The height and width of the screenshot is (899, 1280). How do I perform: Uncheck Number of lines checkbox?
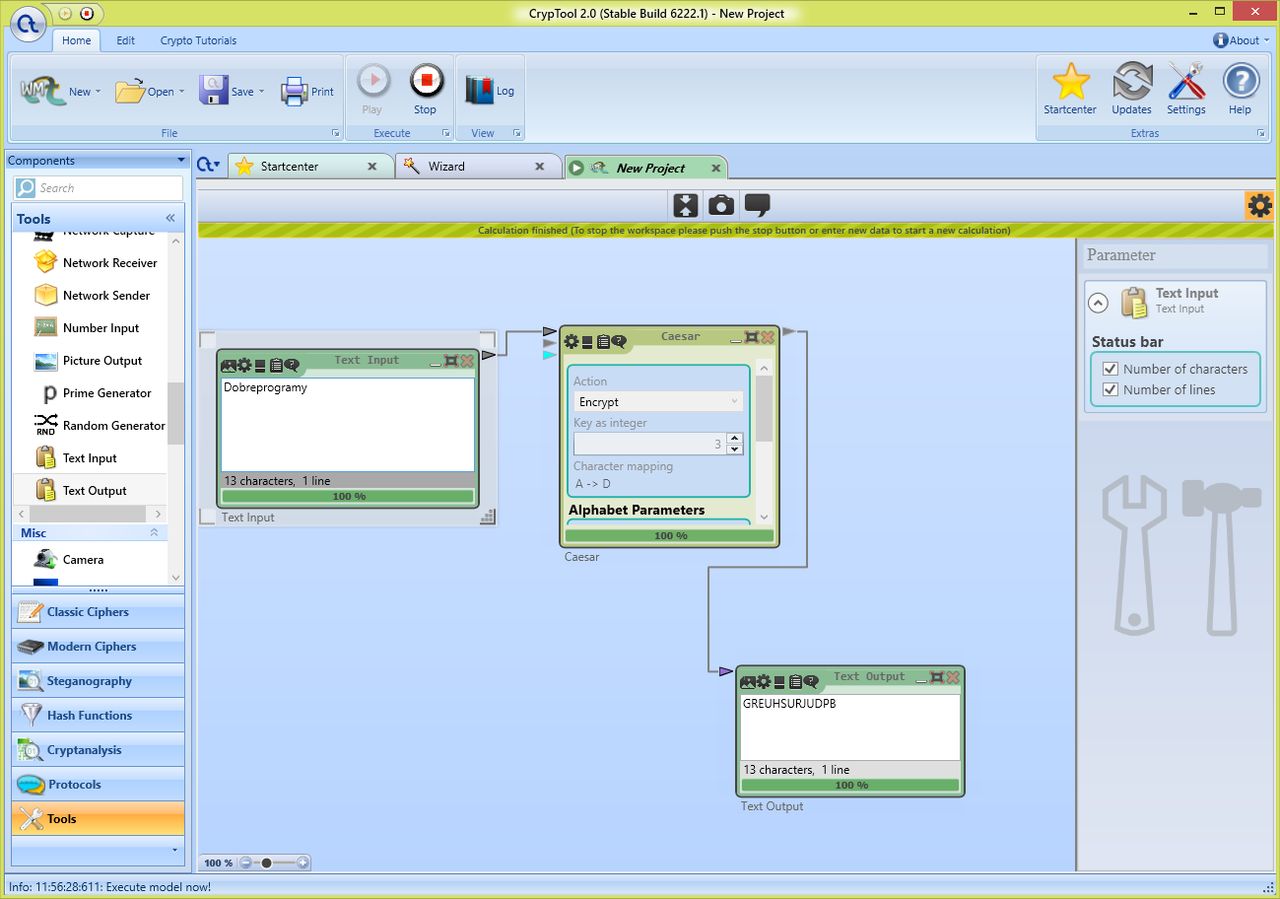coord(1110,389)
